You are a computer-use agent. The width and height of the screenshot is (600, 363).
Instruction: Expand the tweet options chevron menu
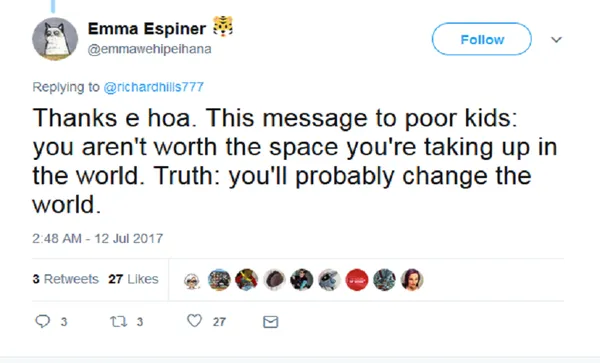click(556, 39)
